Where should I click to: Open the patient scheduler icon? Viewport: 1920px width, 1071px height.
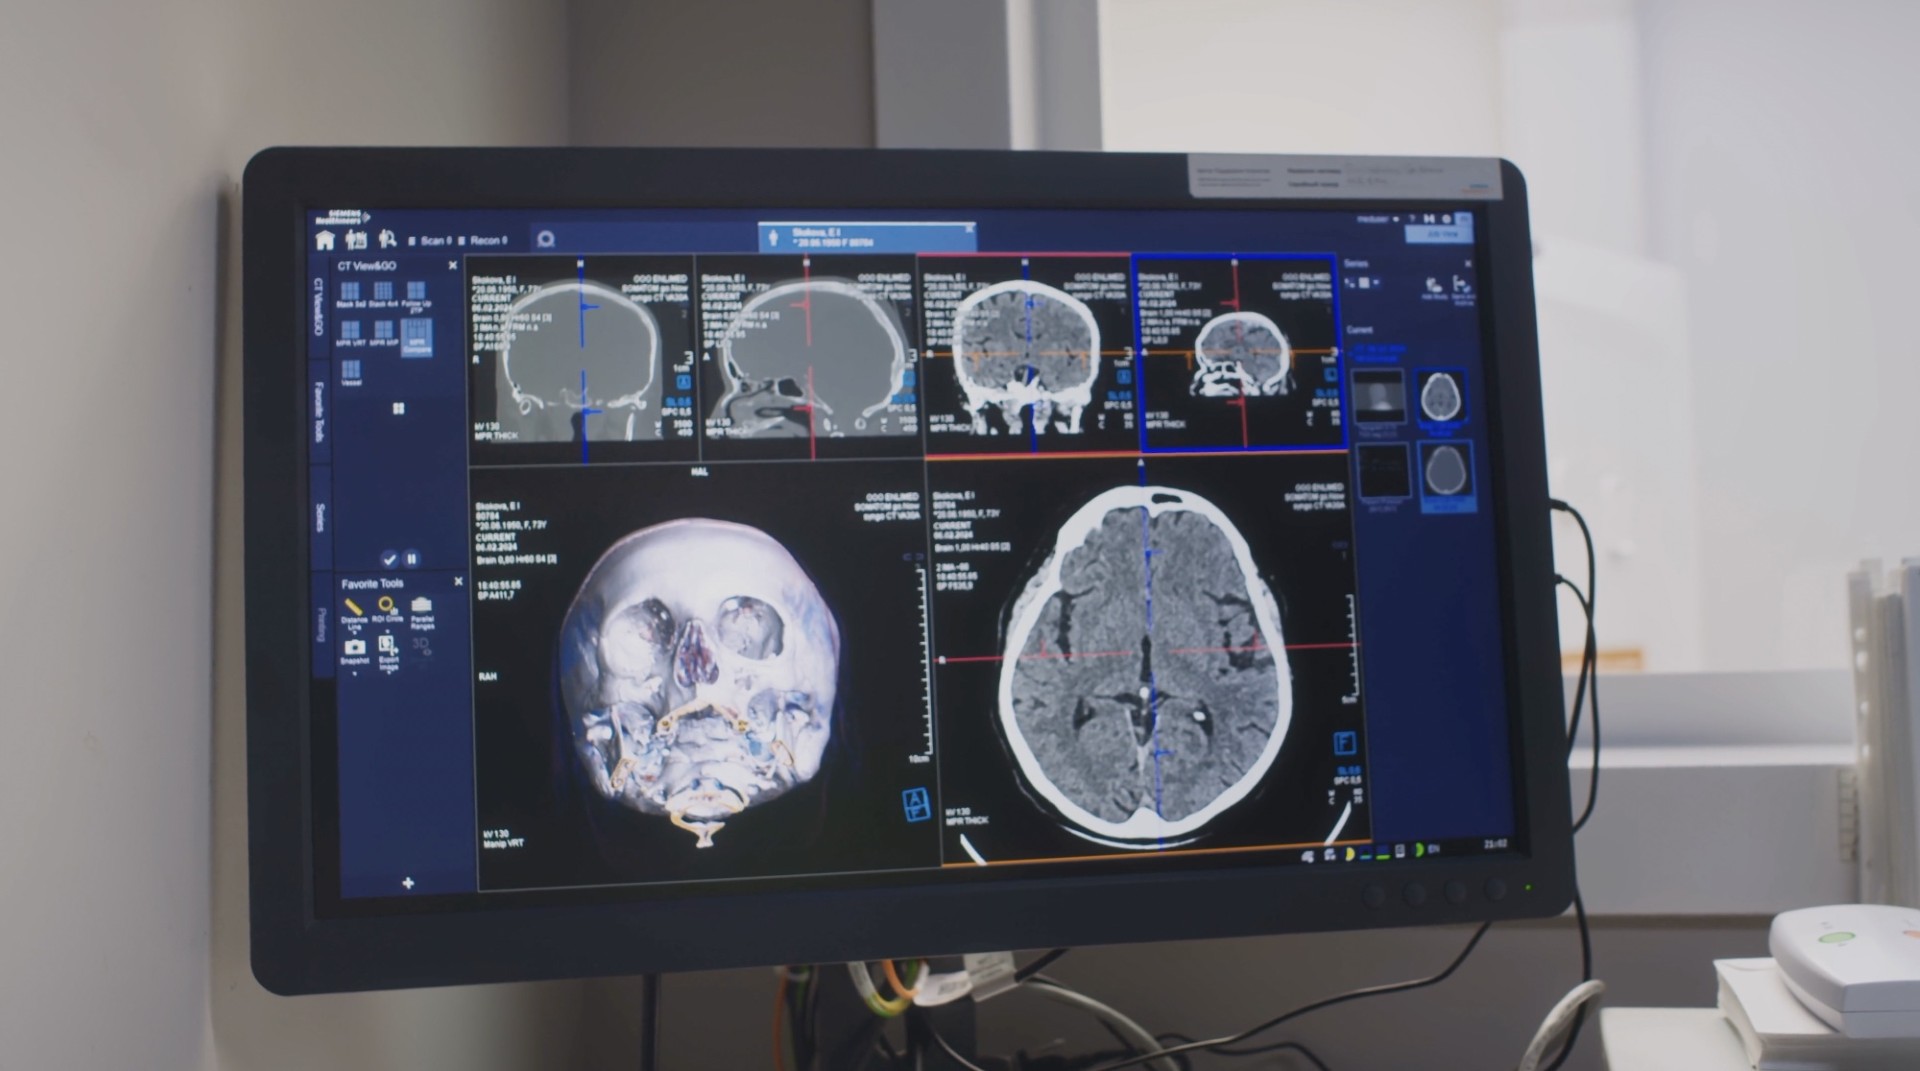pyautogui.click(x=355, y=240)
